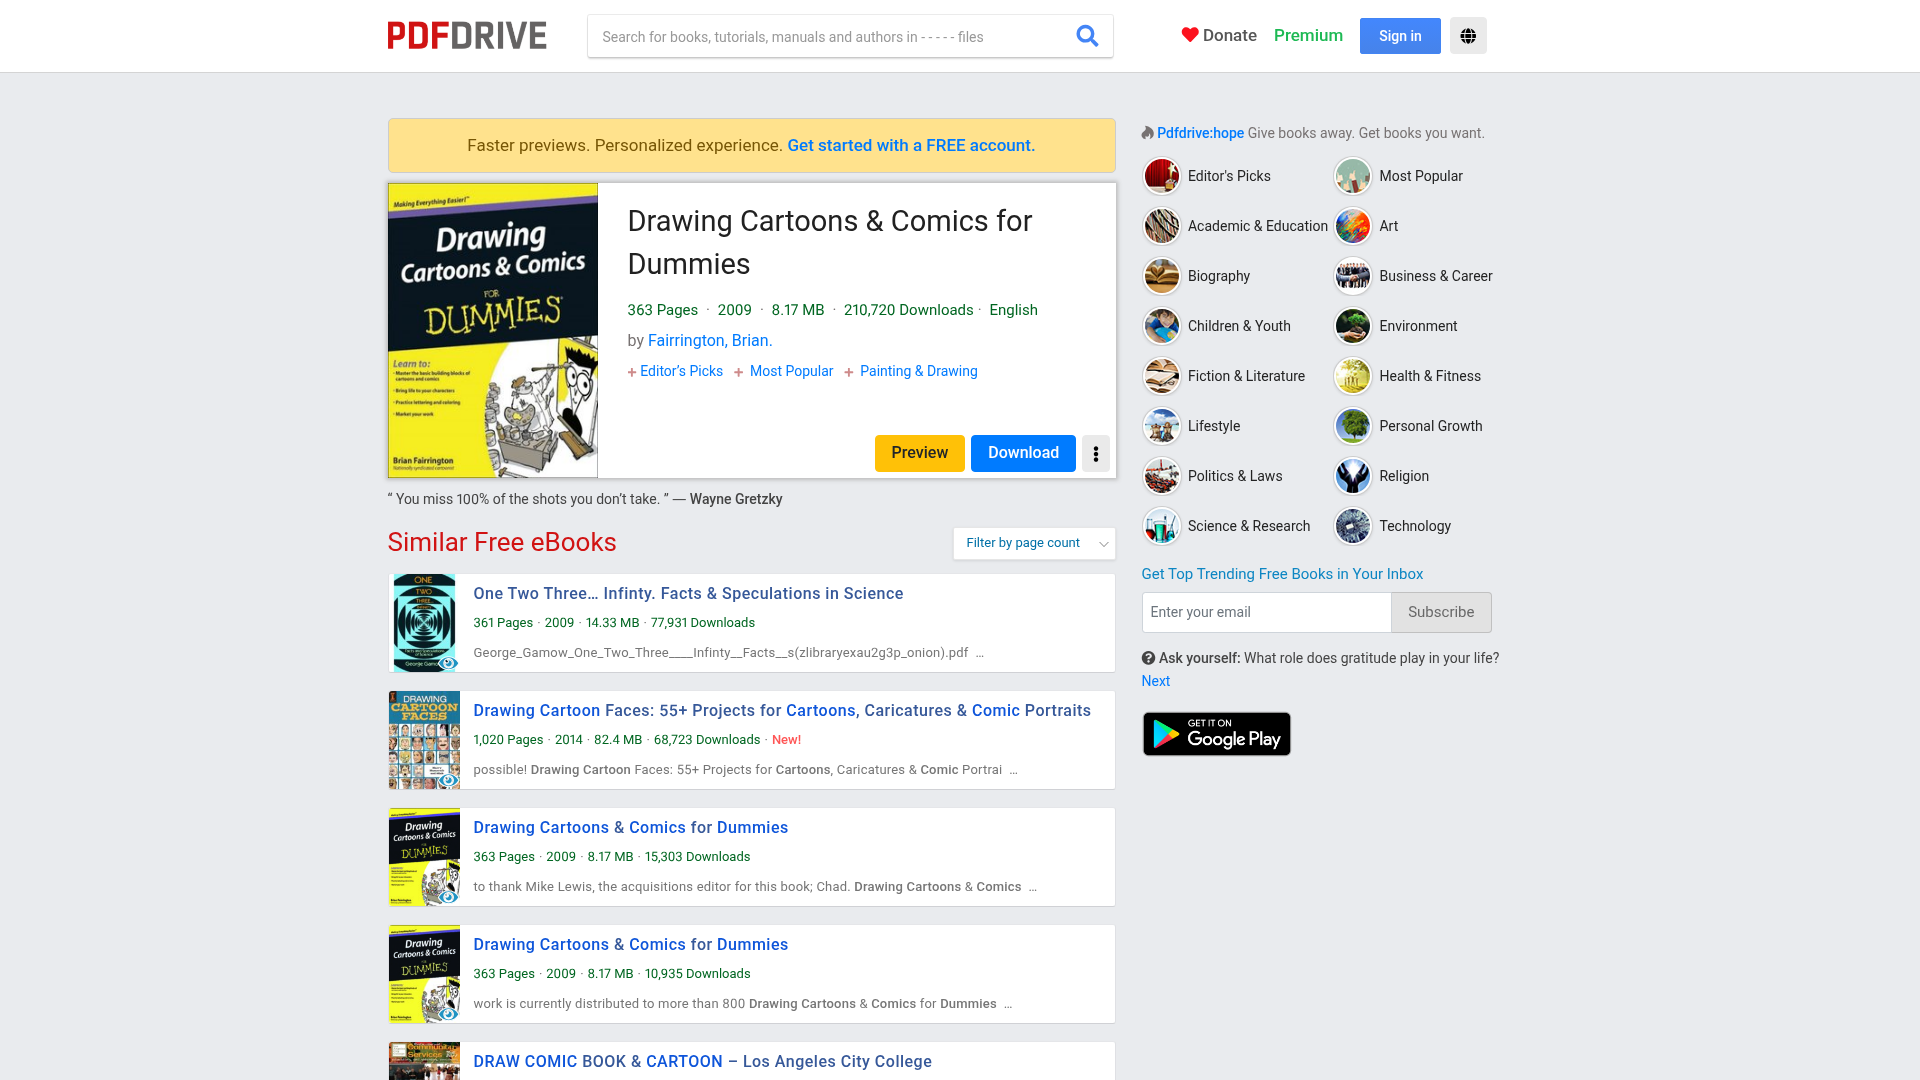Select the Art category icon

tap(1353, 226)
